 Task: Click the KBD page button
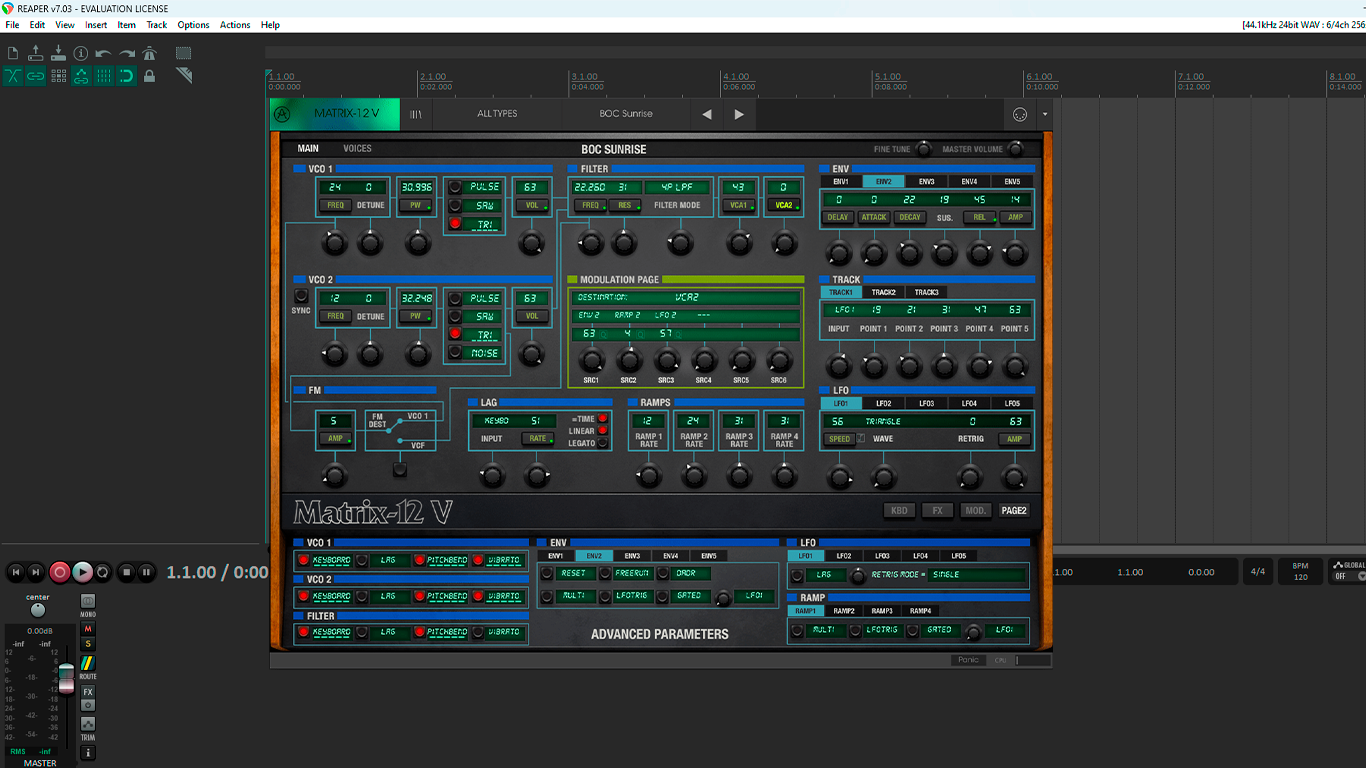click(899, 511)
